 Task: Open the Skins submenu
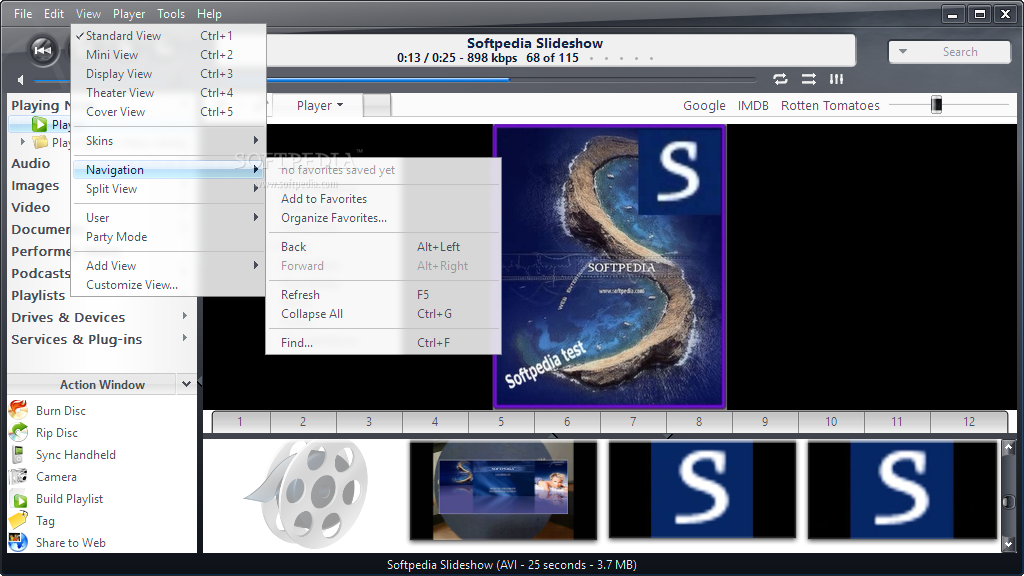(168, 140)
